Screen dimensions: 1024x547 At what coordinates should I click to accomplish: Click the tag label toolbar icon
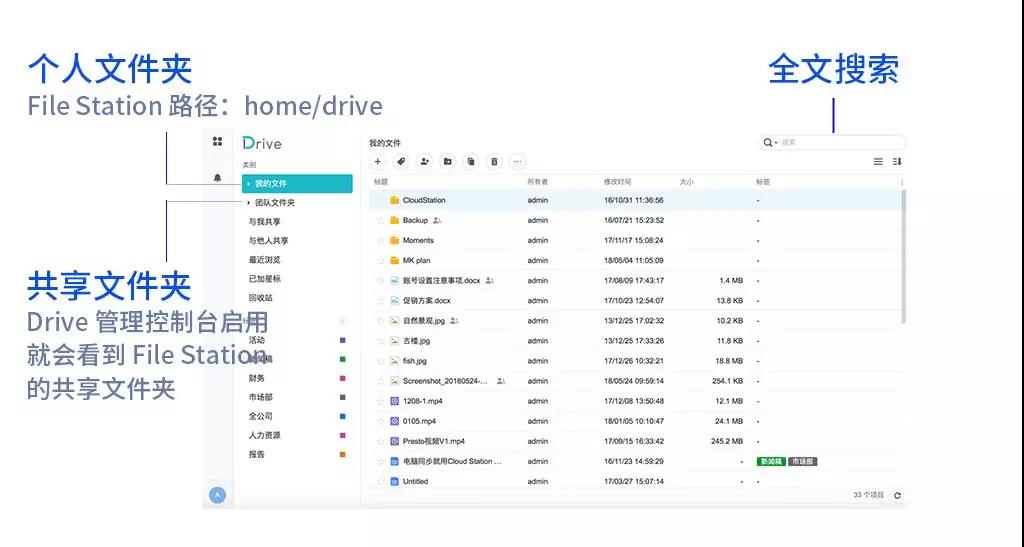coord(401,161)
